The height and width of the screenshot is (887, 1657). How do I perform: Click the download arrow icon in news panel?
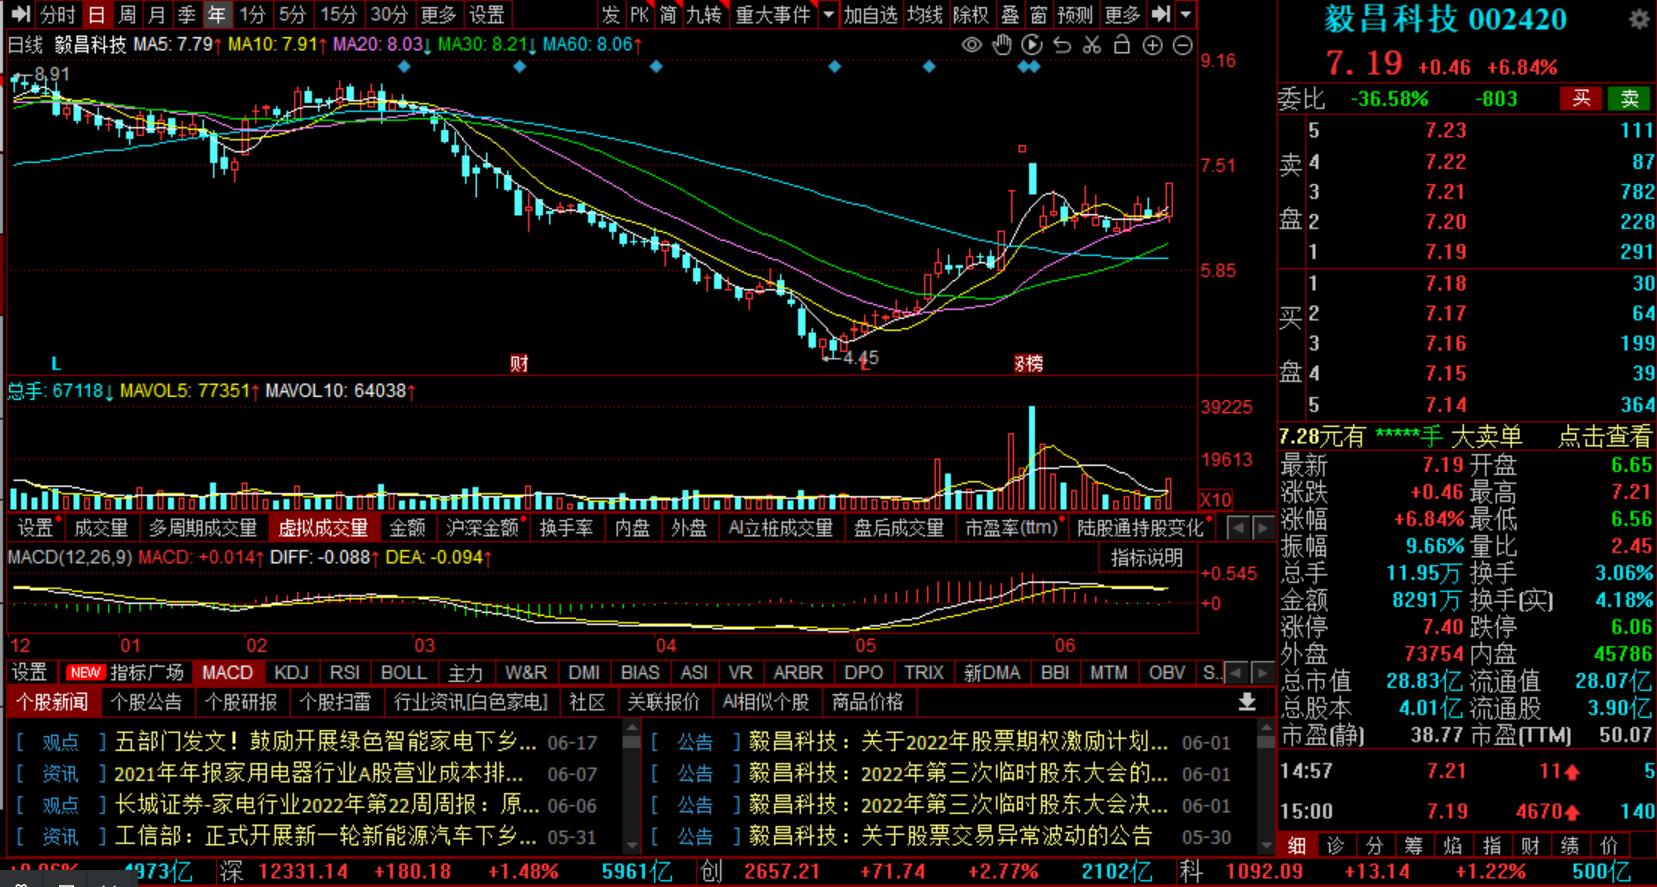click(1247, 702)
